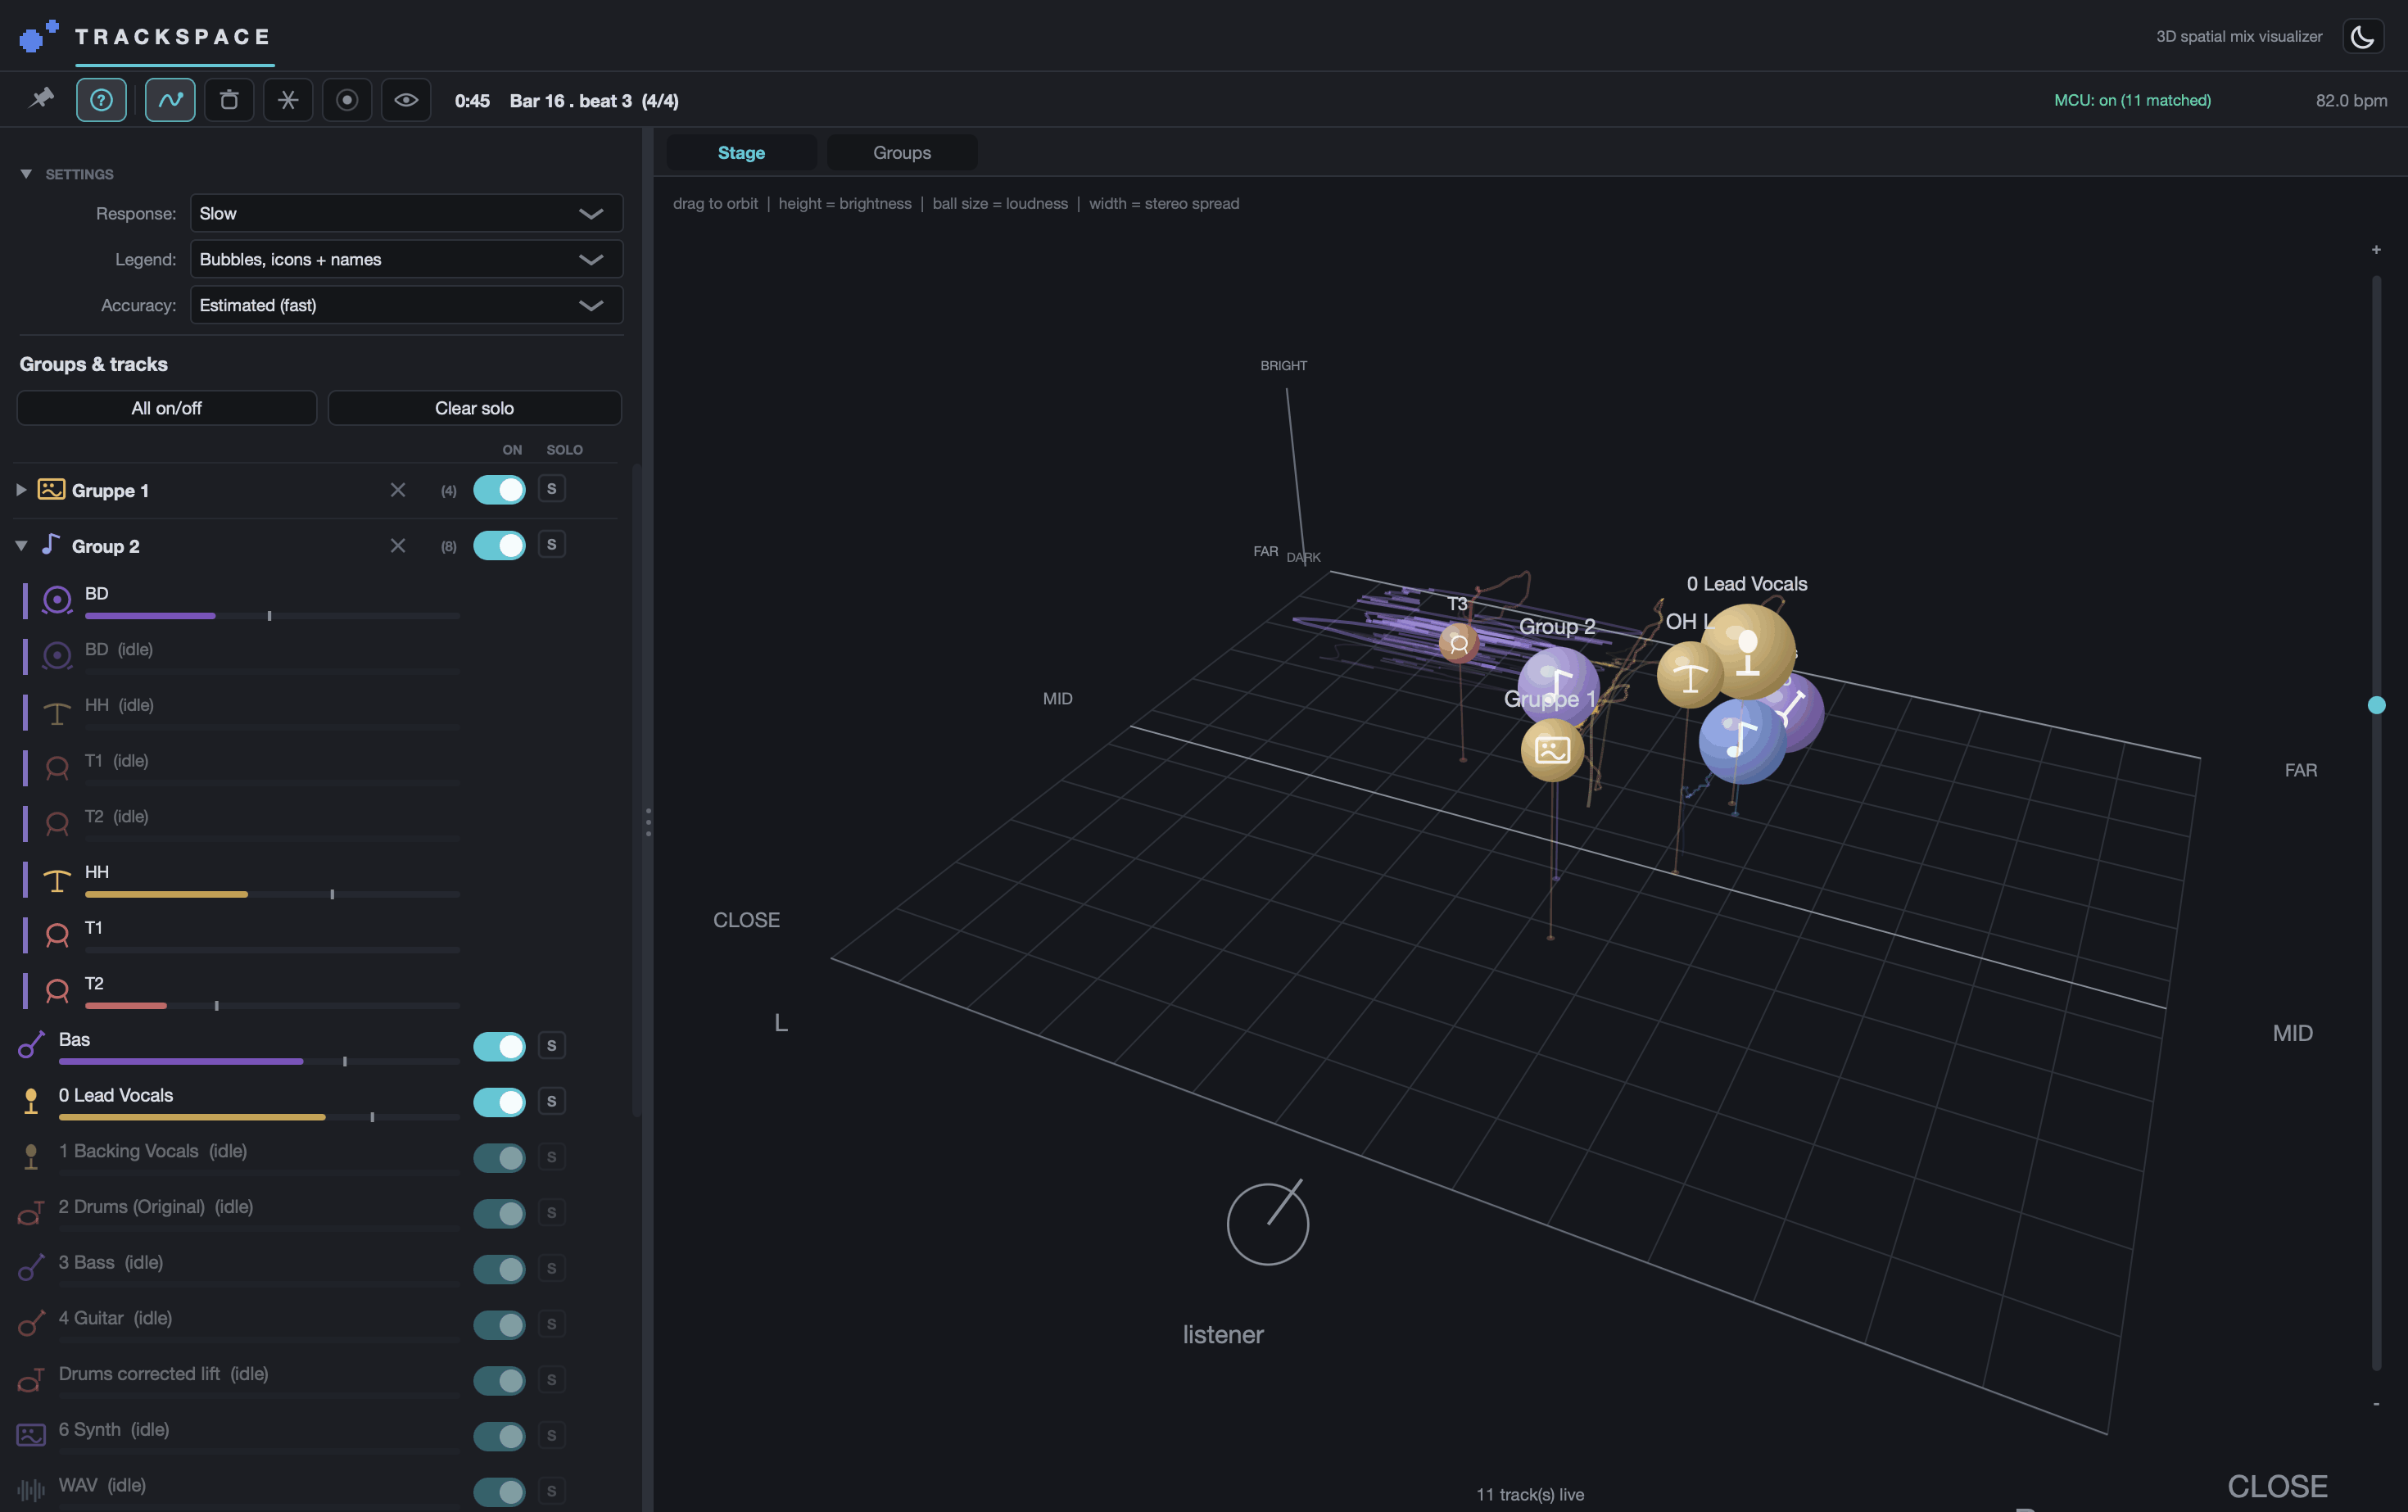Click the T2 tom drum icon
Image resolution: width=2408 pixels, height=1512 pixels.
tap(57, 990)
